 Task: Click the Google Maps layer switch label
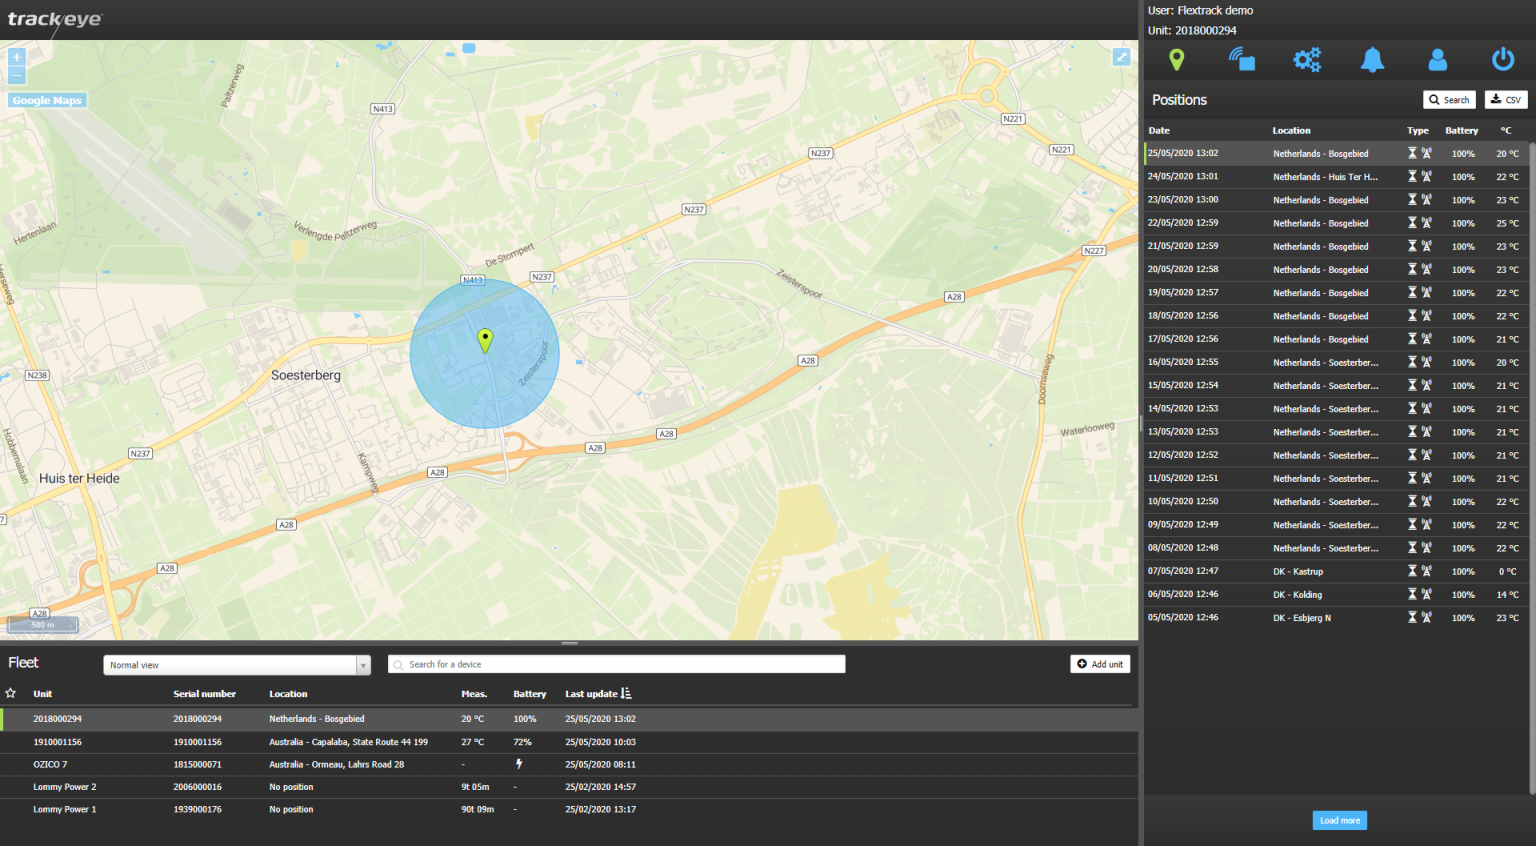(47, 100)
